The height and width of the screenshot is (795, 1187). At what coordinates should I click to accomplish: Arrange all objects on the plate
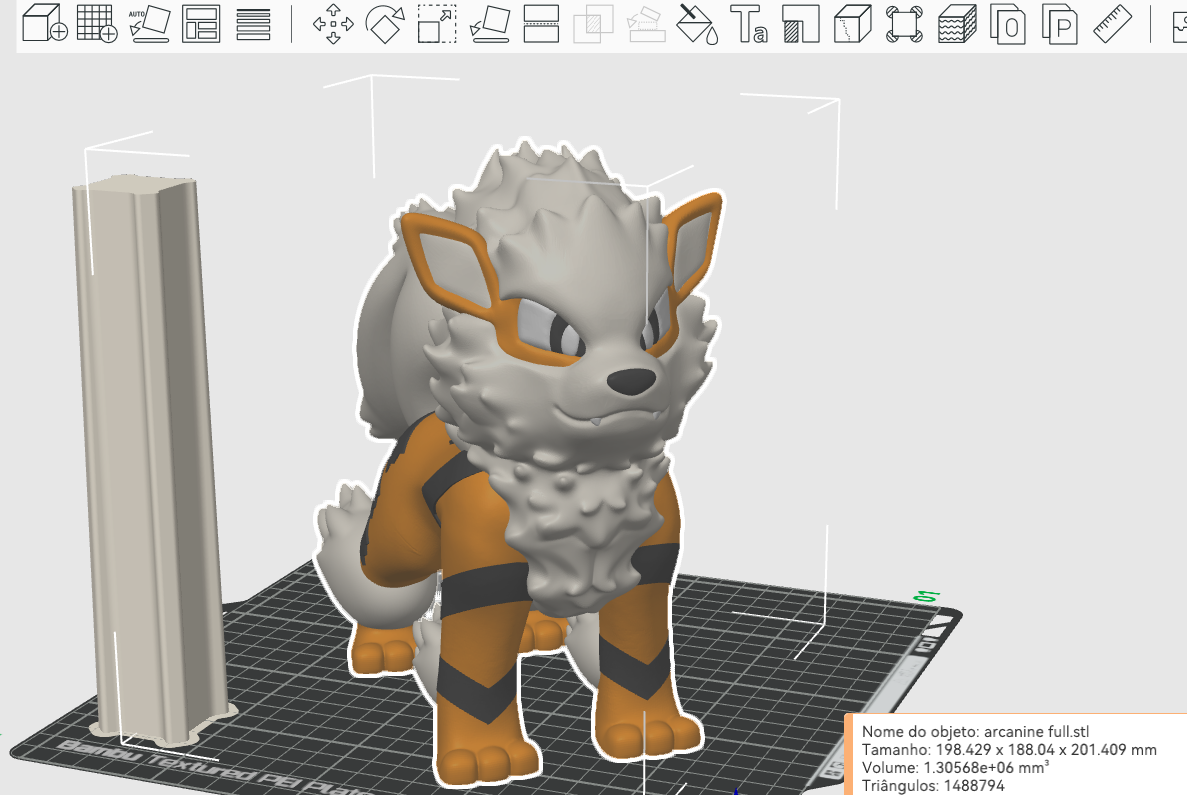(201, 23)
